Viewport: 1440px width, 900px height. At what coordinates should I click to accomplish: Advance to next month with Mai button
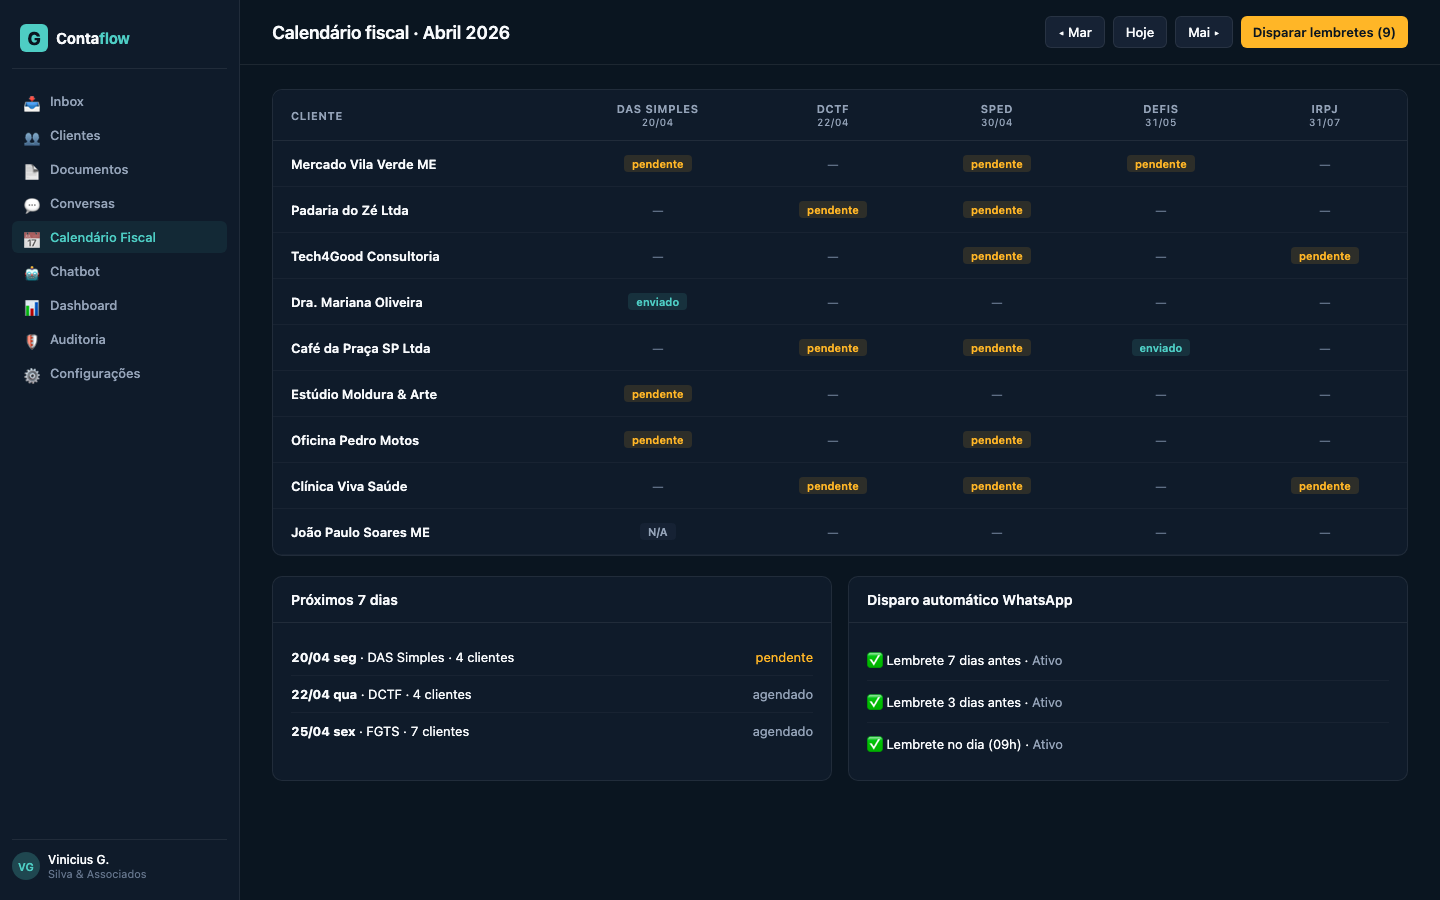[x=1203, y=32]
